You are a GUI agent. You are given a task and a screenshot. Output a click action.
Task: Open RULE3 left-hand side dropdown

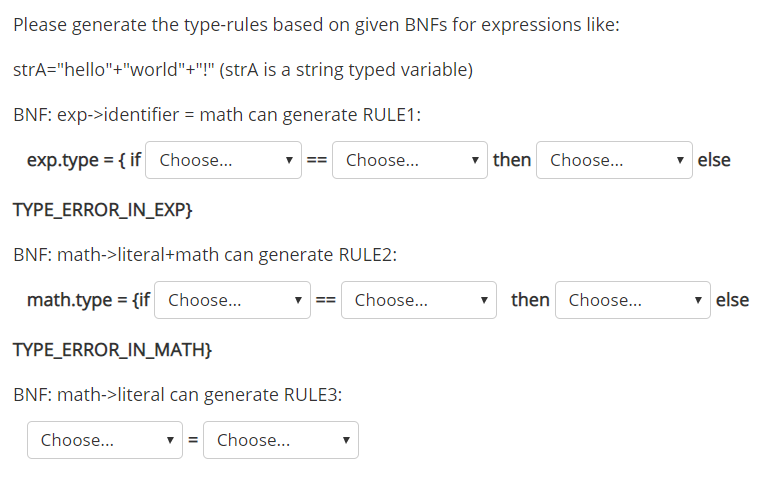pyautogui.click(x=104, y=440)
